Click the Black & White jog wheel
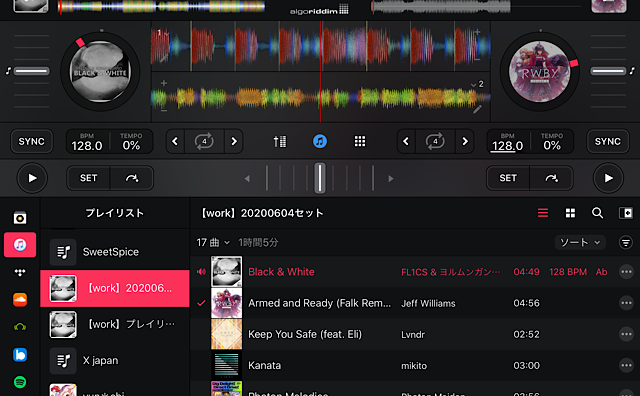This screenshot has height=396, width=640. (100, 72)
